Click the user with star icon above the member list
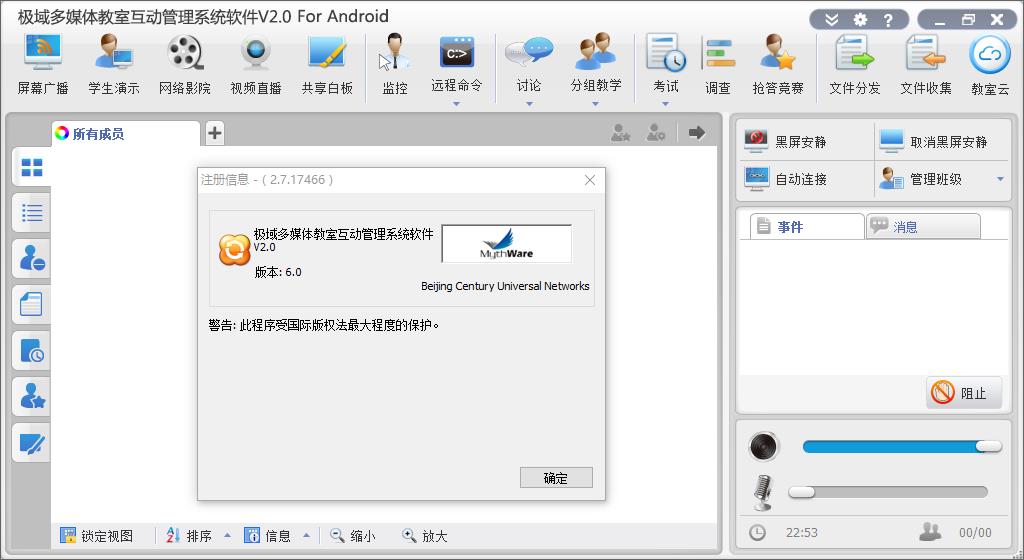This screenshot has height=560, width=1024. click(620, 133)
